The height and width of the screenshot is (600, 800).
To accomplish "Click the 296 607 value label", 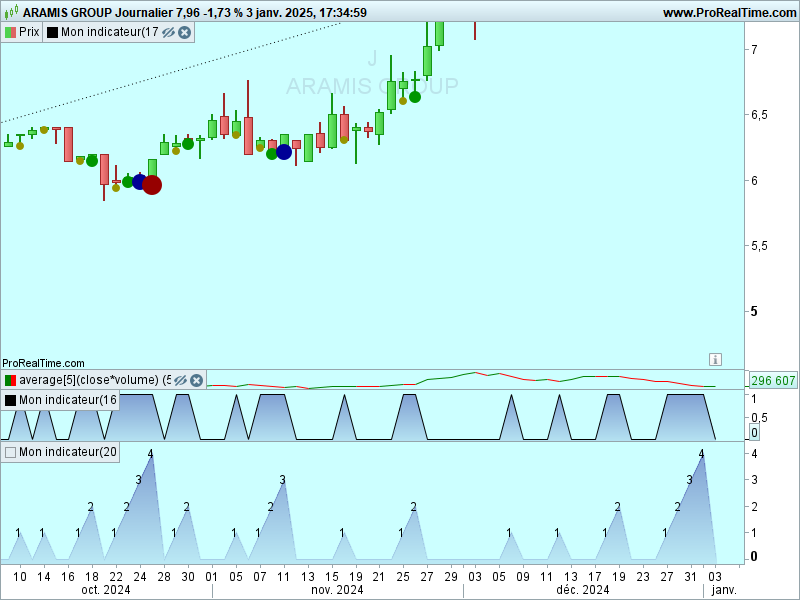I will click(773, 381).
